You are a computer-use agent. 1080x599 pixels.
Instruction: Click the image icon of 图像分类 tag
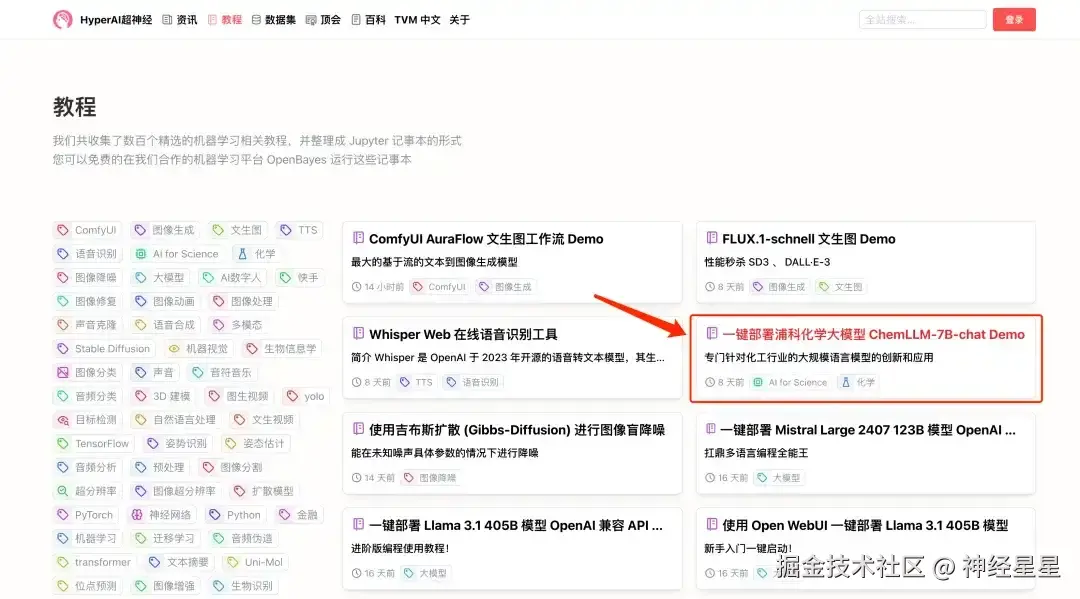pos(63,372)
